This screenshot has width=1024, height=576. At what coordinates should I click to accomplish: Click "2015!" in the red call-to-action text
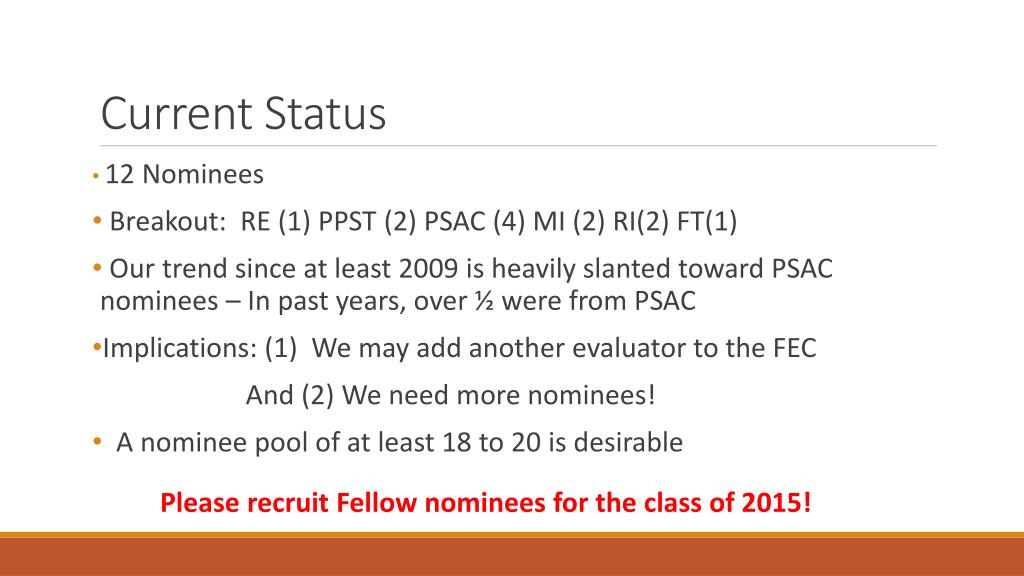click(776, 501)
